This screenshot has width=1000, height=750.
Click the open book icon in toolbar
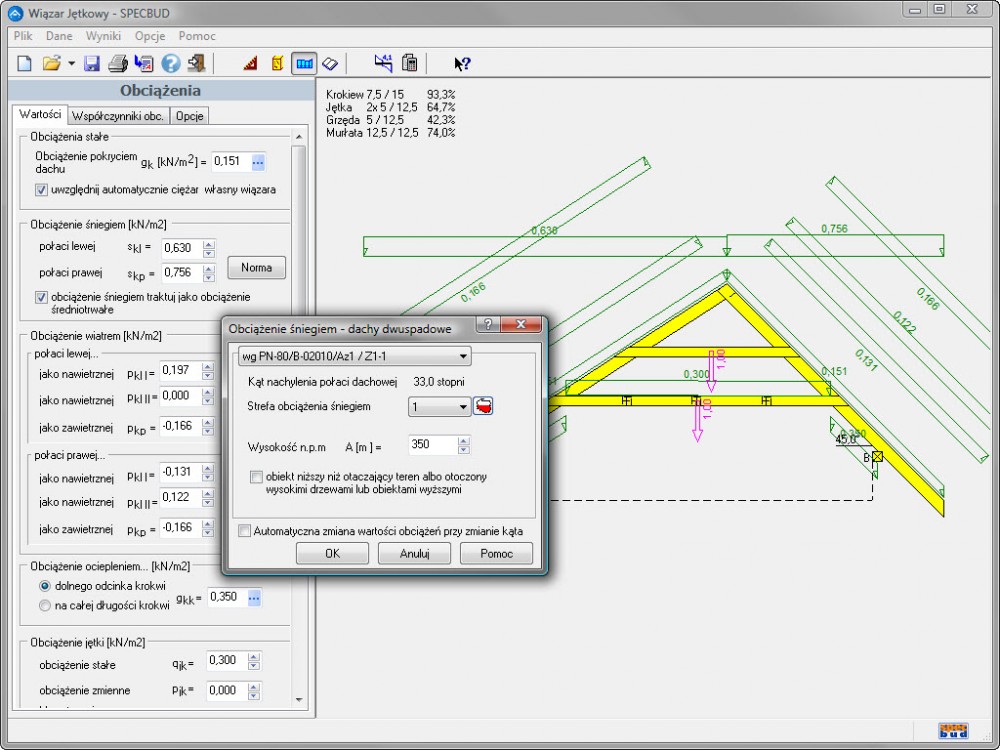coord(330,64)
